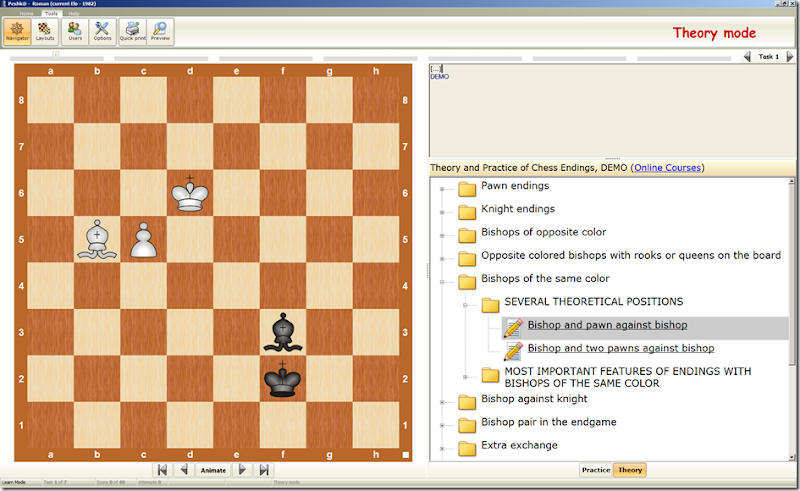Click the DEMO text in notation pane

[439, 77]
